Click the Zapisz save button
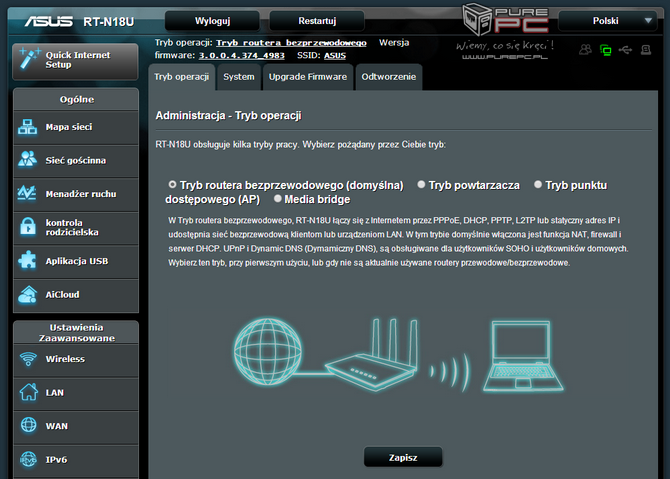The image size is (670, 479). pyautogui.click(x=403, y=458)
